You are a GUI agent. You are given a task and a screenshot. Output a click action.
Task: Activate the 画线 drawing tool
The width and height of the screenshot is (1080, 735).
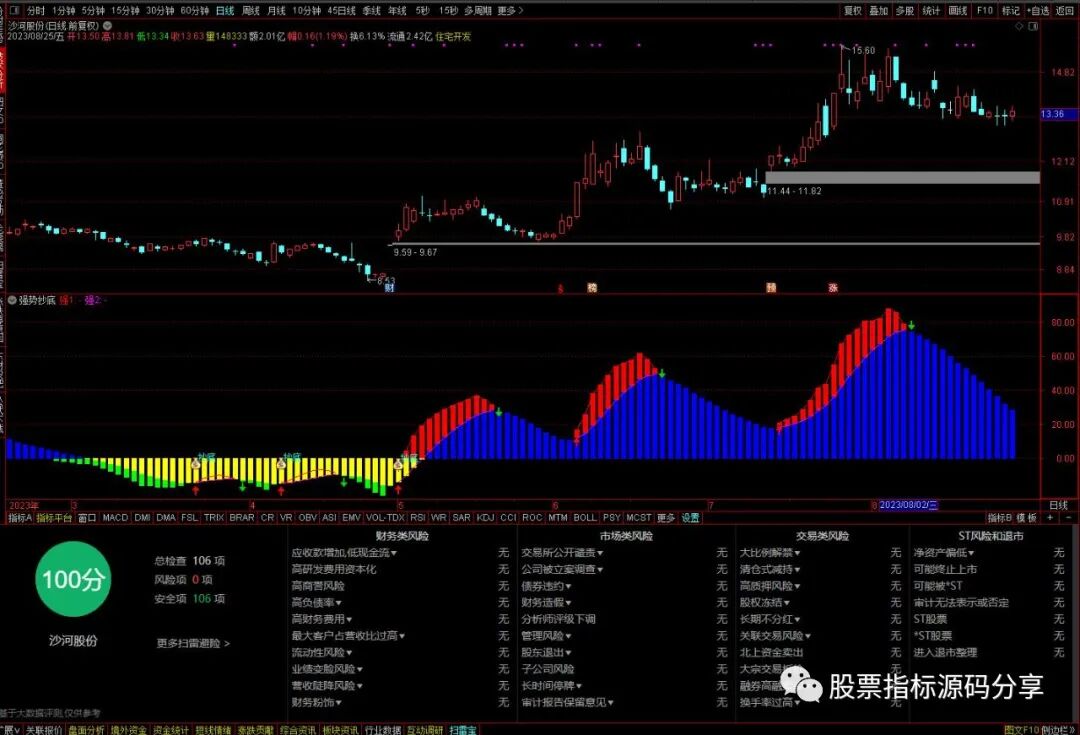point(957,10)
